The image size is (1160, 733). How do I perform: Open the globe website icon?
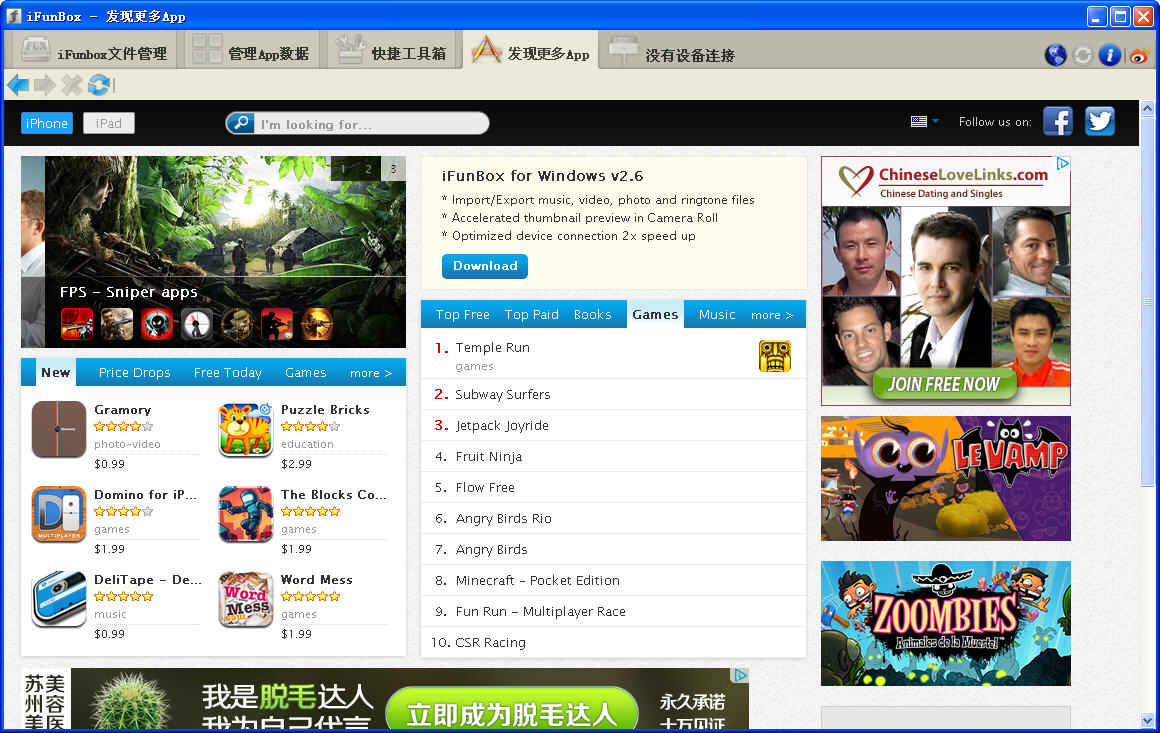(x=1056, y=55)
